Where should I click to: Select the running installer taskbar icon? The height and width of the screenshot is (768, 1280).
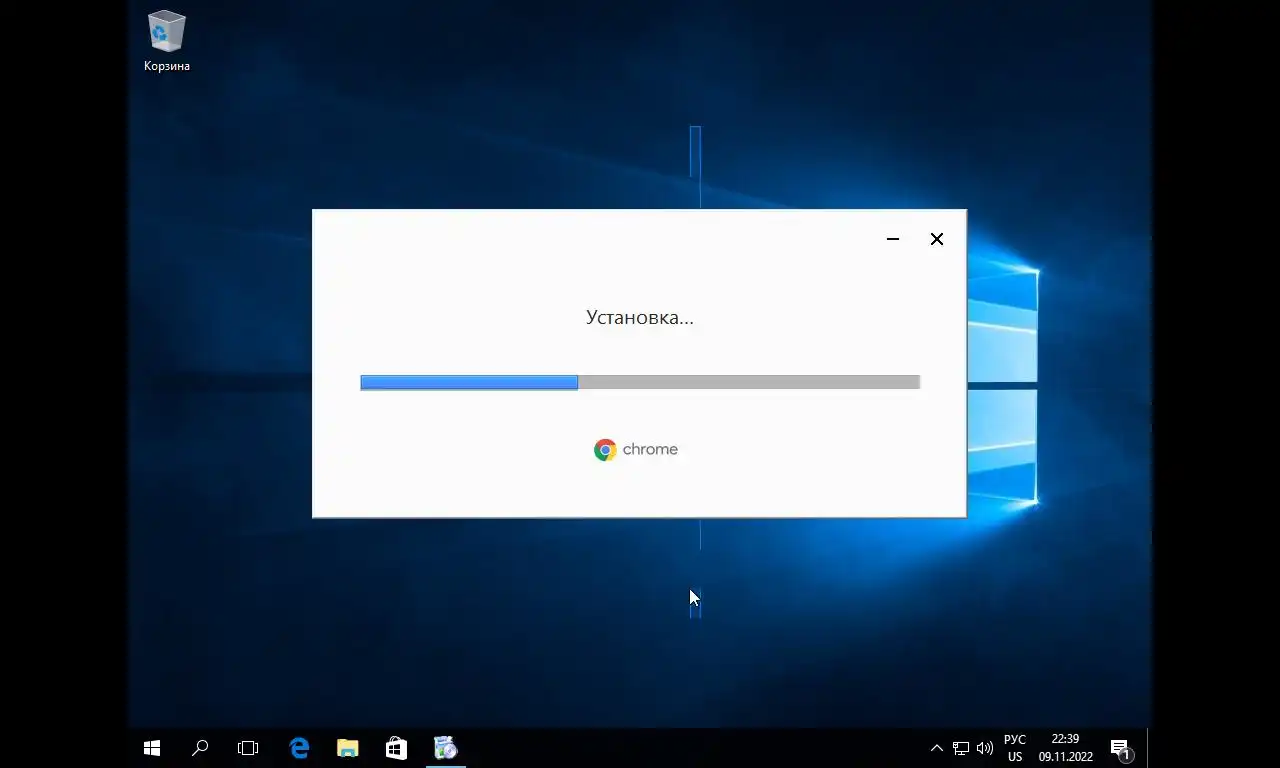pos(445,748)
